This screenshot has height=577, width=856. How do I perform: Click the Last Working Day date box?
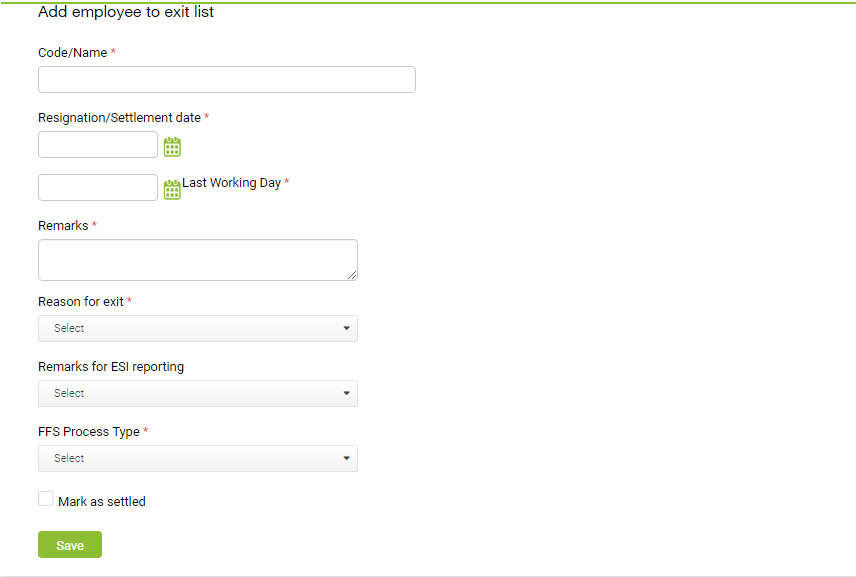pos(98,188)
